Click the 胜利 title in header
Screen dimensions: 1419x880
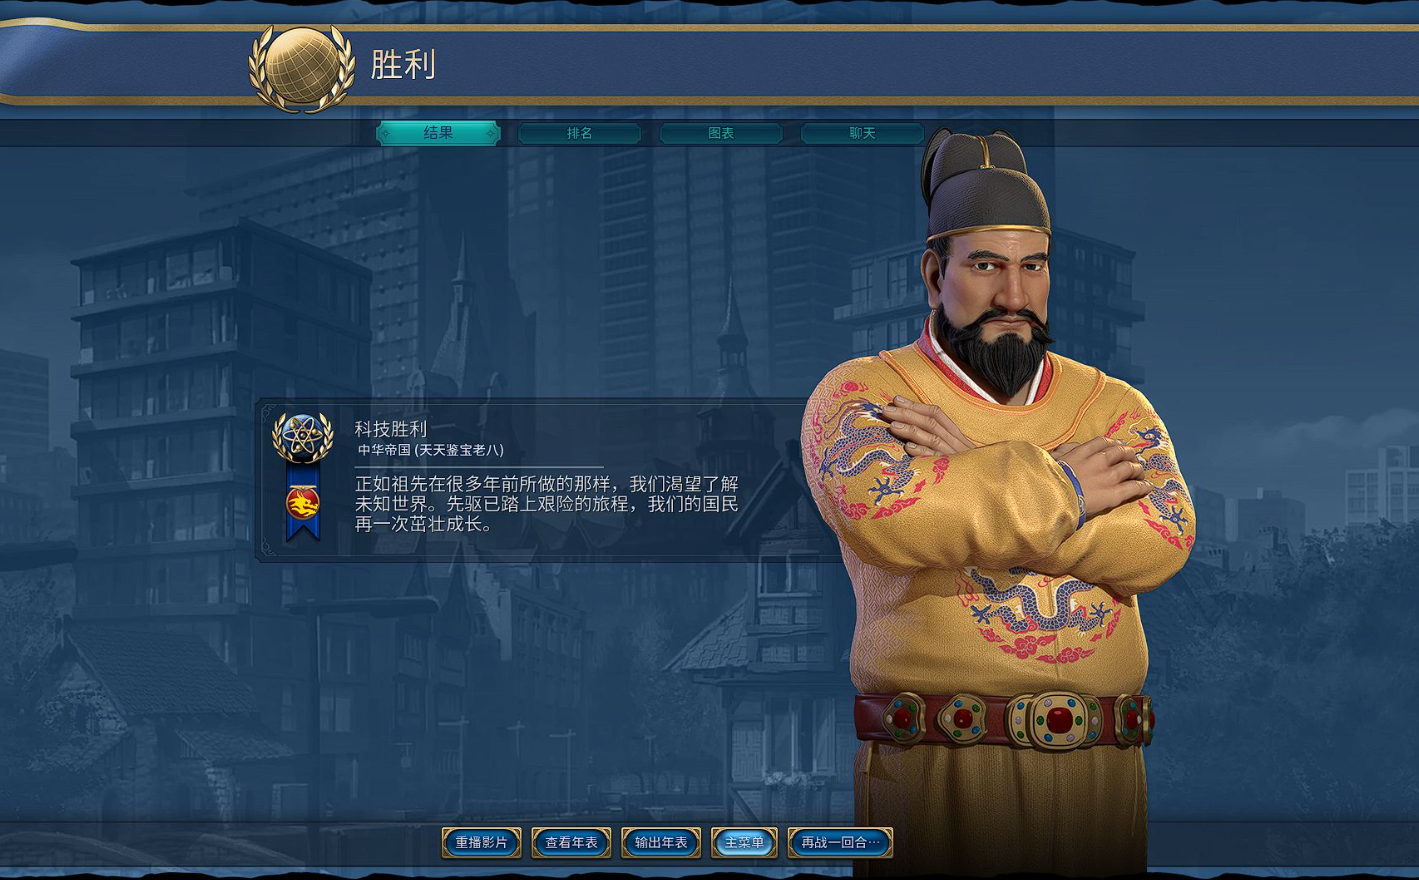(x=403, y=65)
